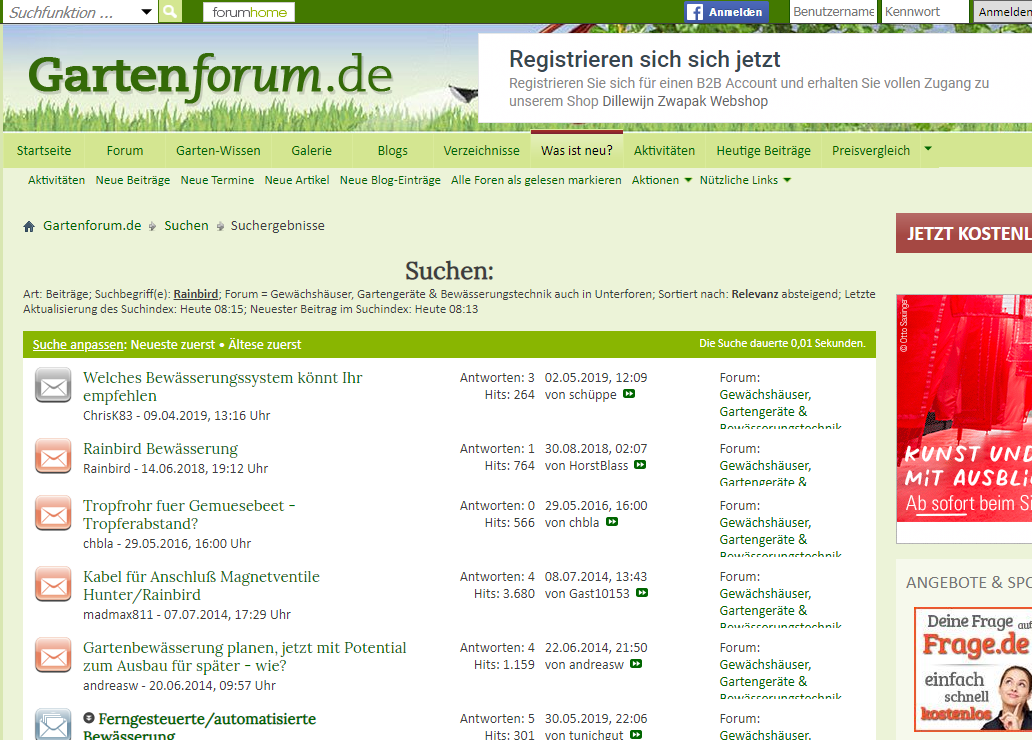
Task: Click the forumhome button
Action: (249, 12)
